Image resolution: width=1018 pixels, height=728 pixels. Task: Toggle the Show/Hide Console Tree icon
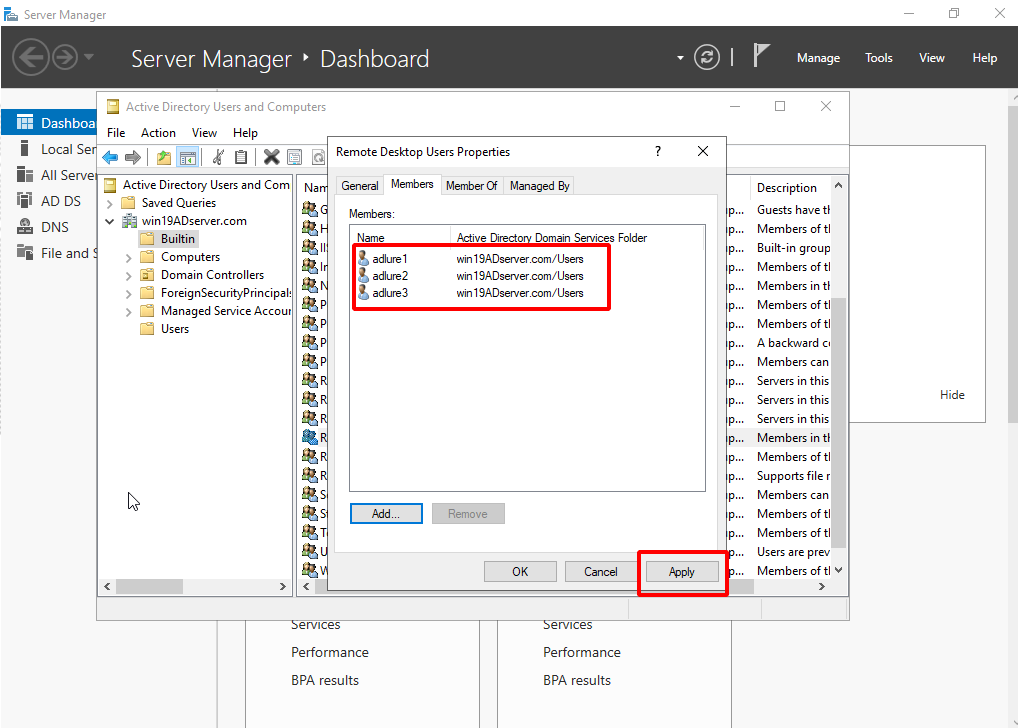(x=187, y=157)
